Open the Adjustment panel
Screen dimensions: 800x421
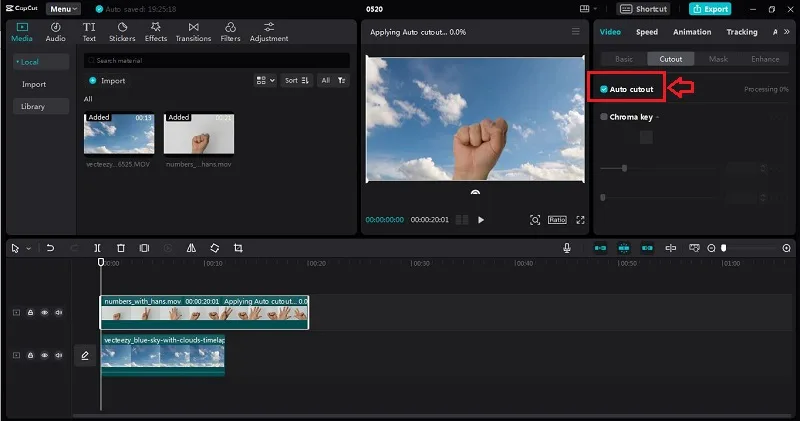[x=269, y=32]
